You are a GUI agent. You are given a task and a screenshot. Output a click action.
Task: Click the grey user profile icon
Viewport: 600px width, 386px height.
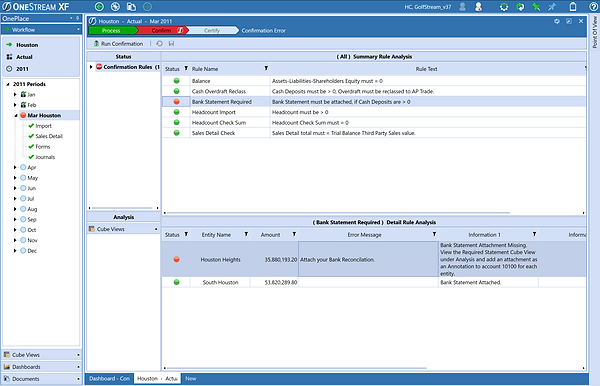tap(462, 7)
